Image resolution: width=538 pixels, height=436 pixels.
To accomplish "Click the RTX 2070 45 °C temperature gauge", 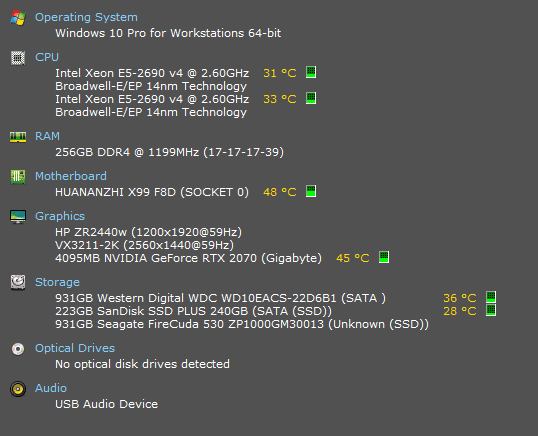I will point(384,257).
